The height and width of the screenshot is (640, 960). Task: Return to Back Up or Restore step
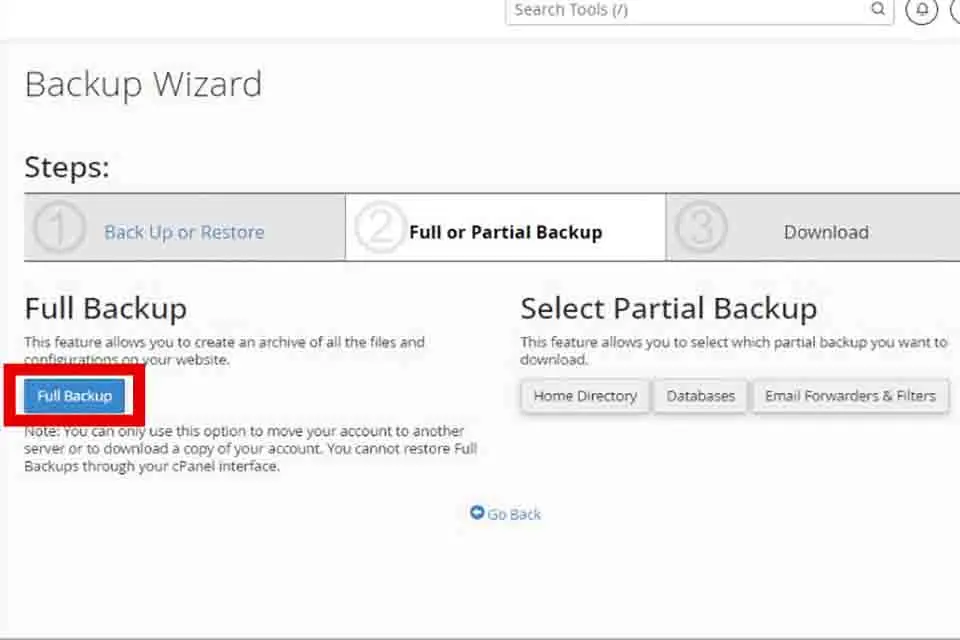[184, 232]
